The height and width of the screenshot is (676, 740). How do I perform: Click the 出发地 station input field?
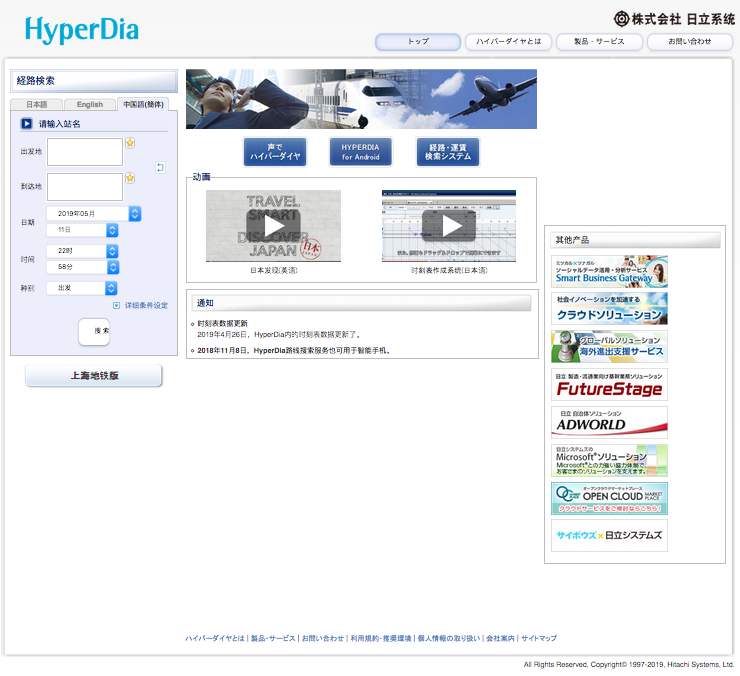coord(85,152)
